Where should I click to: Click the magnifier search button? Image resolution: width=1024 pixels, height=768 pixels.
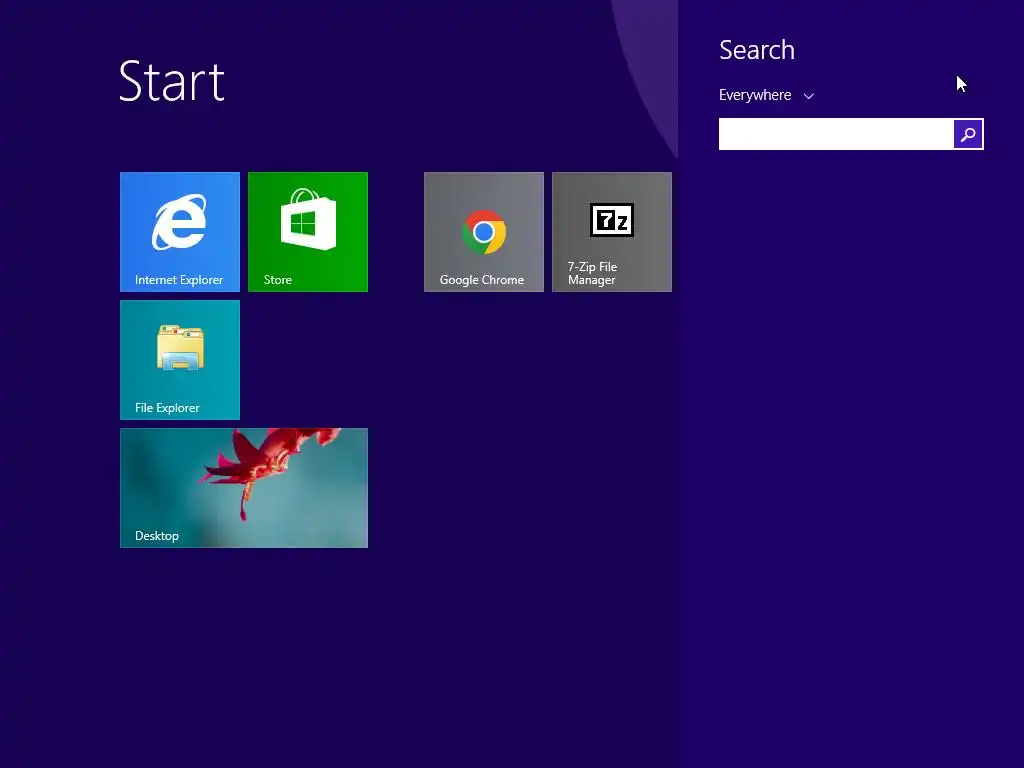pyautogui.click(x=968, y=134)
